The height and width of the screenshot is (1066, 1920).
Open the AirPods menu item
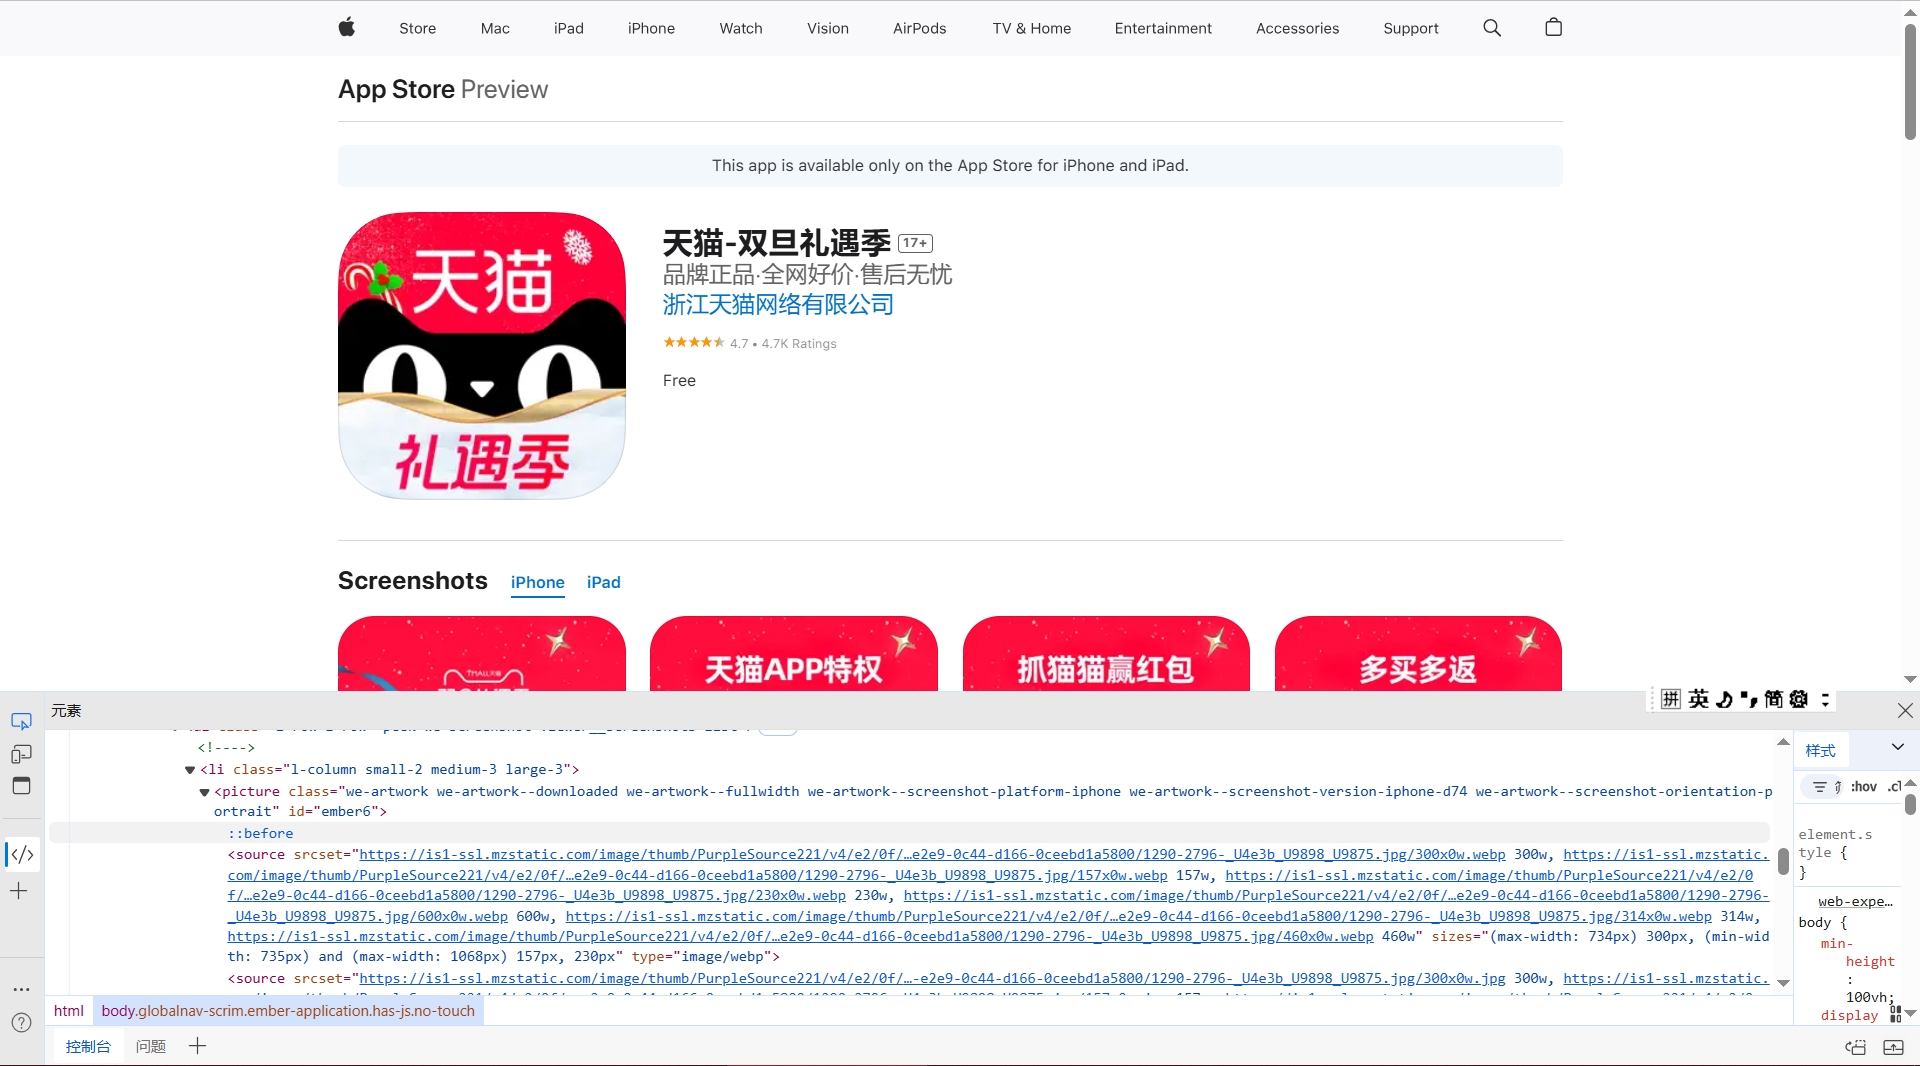pyautogui.click(x=920, y=28)
